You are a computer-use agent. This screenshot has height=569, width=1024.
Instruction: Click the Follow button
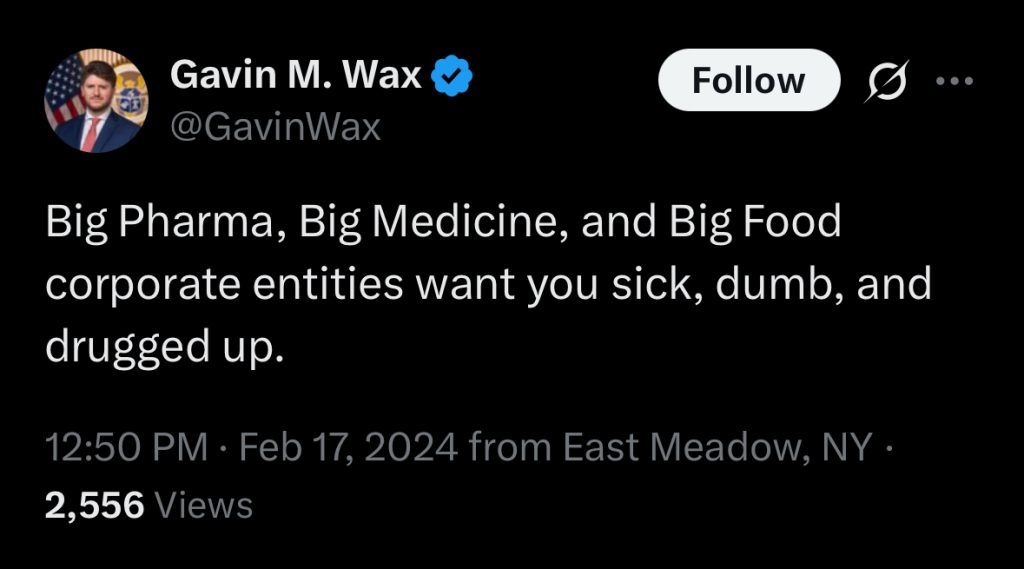pos(748,80)
